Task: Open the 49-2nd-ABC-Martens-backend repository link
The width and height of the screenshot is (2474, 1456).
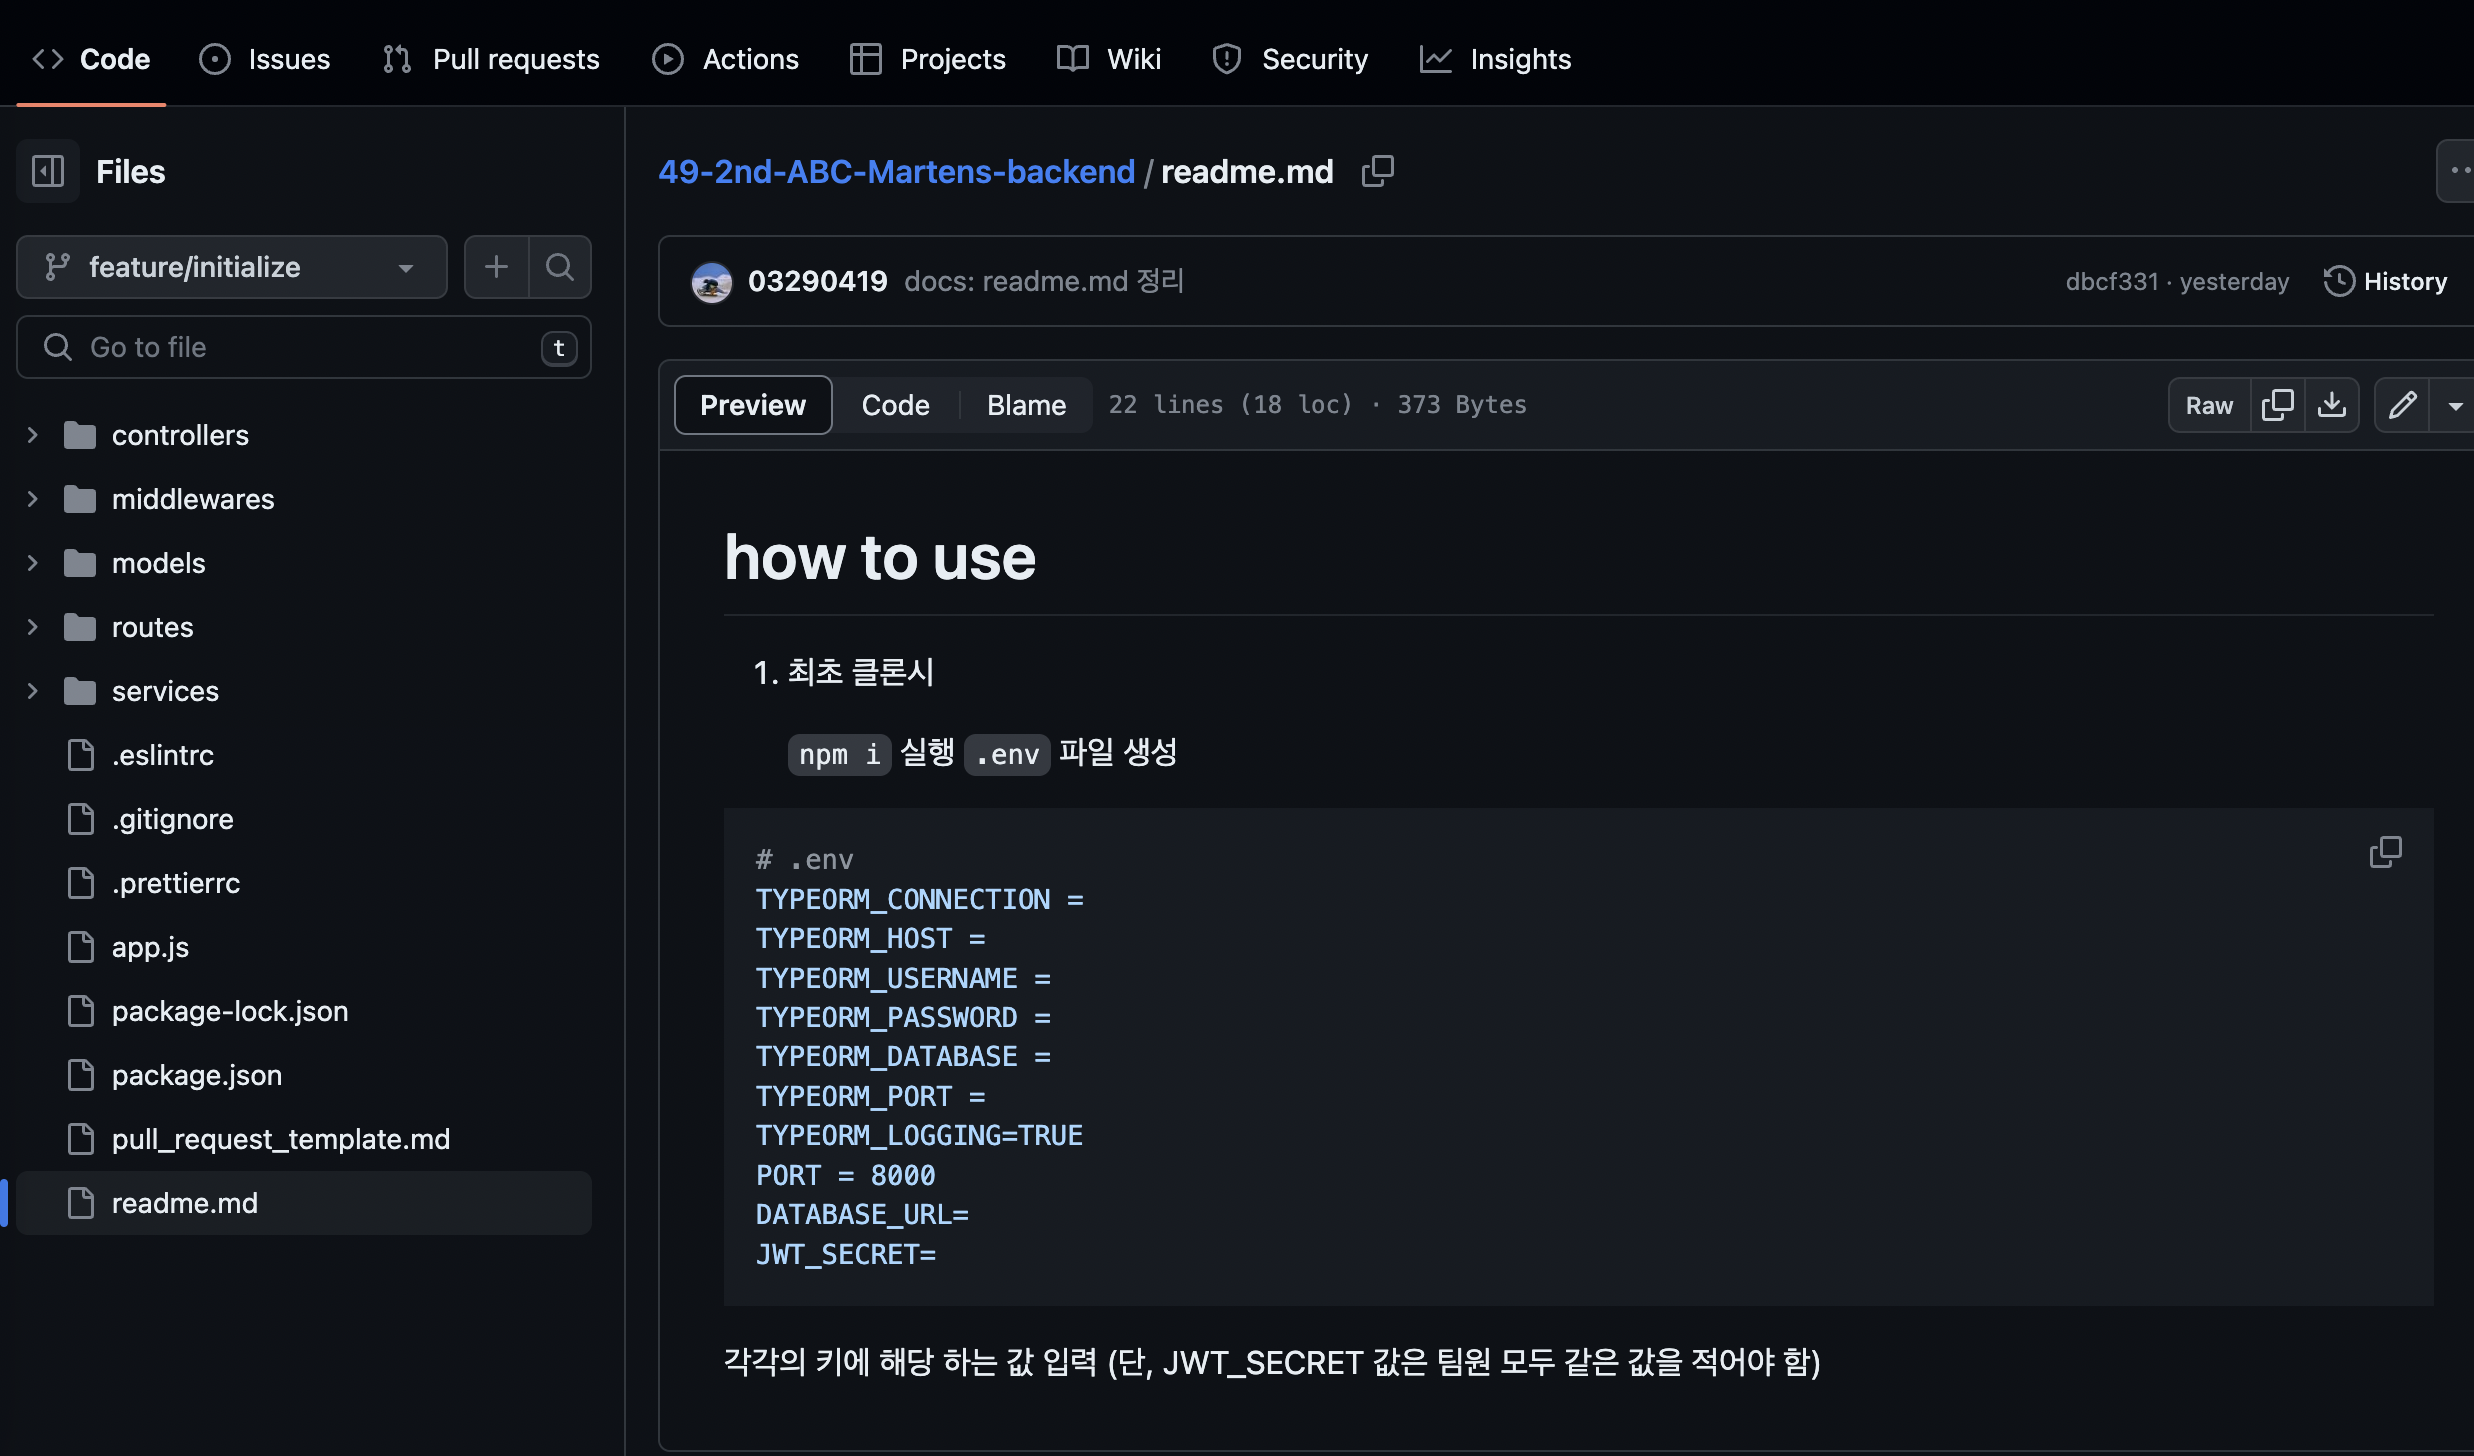Action: coord(896,171)
